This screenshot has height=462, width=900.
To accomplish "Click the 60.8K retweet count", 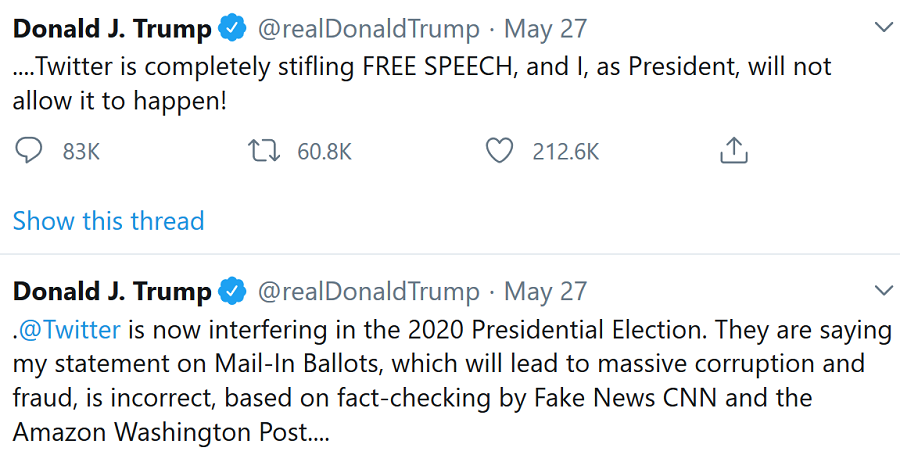I will pos(324,152).
